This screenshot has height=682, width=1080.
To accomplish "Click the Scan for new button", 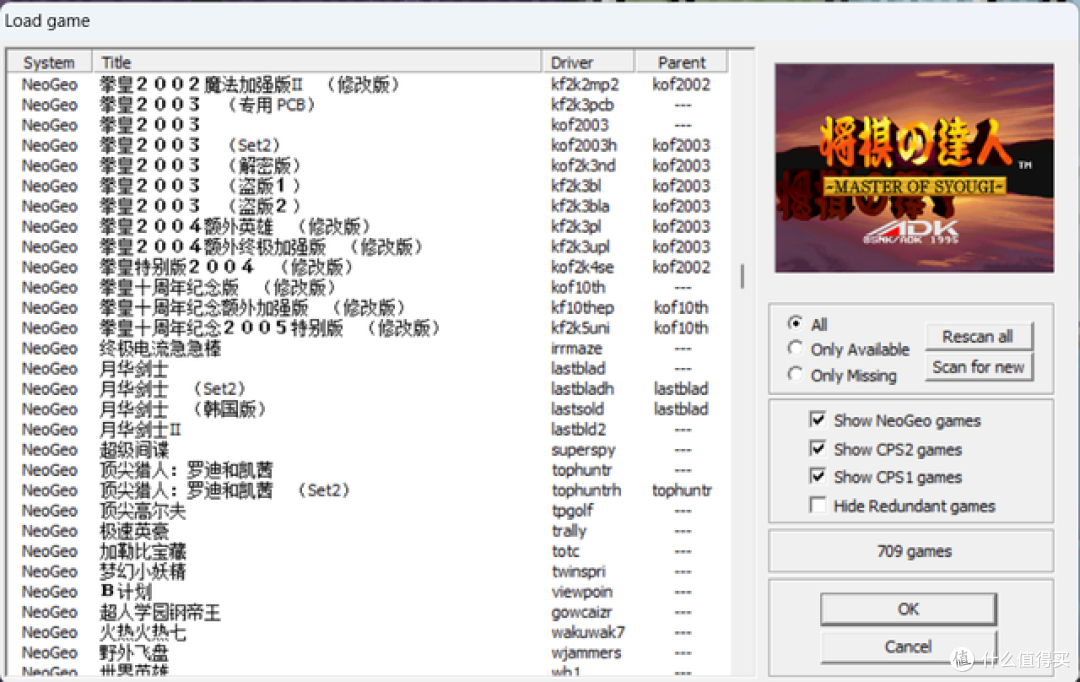I will [978, 367].
